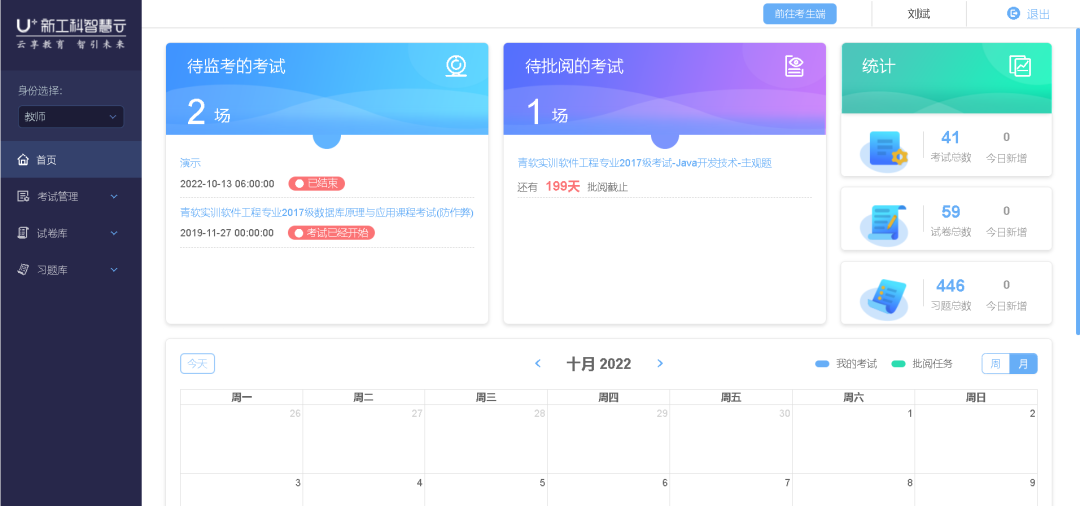Go to next month in calendar

pyautogui.click(x=660, y=363)
